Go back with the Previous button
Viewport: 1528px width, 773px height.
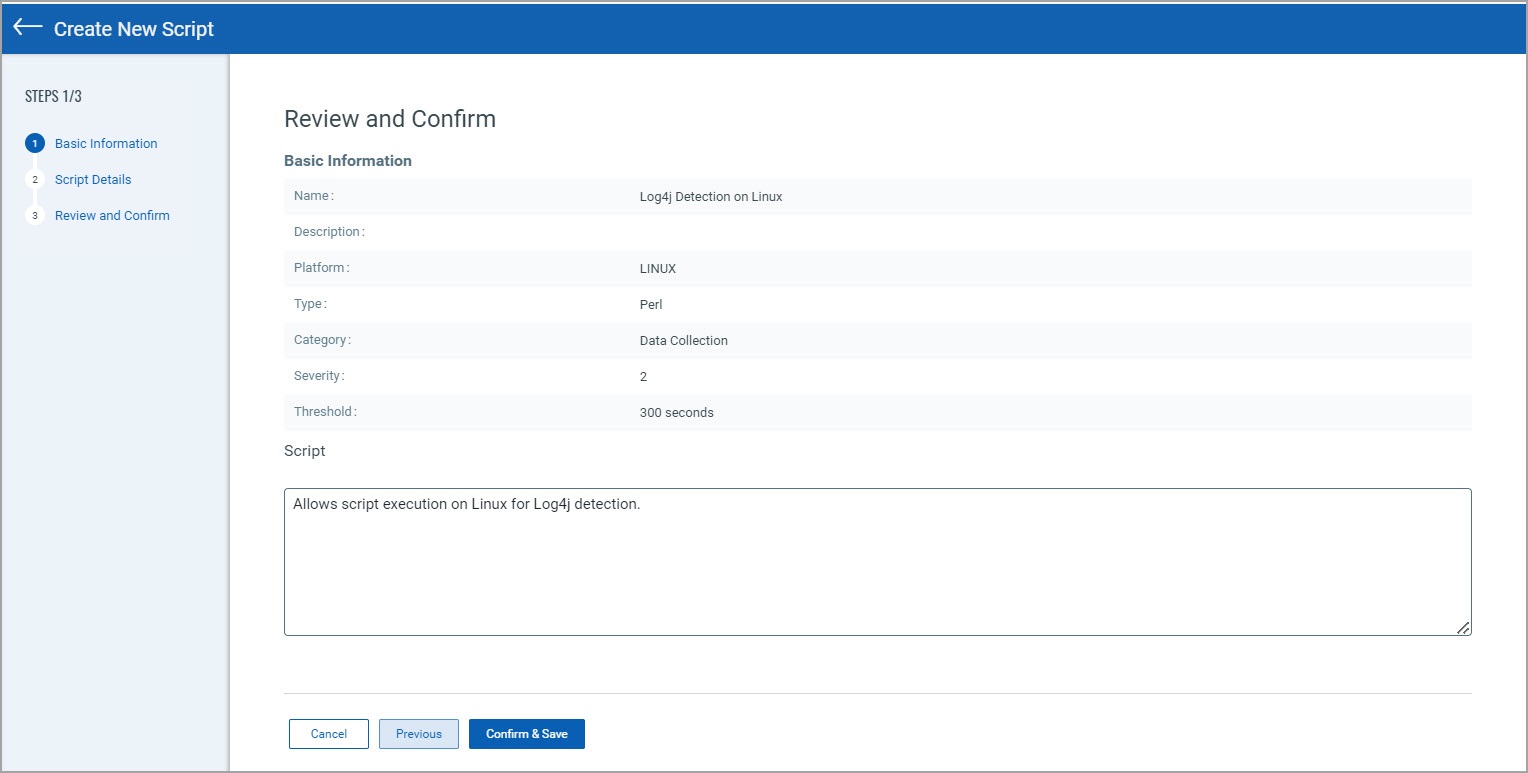[418, 734]
